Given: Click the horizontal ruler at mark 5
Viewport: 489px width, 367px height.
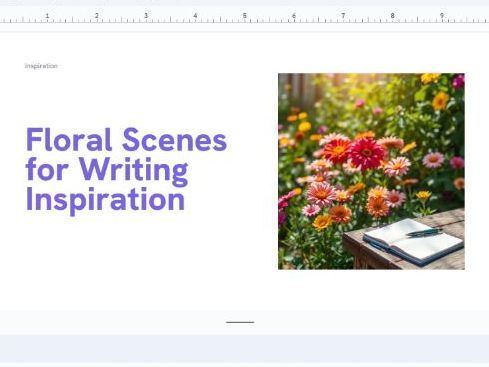Looking at the screenshot, I should click(244, 16).
